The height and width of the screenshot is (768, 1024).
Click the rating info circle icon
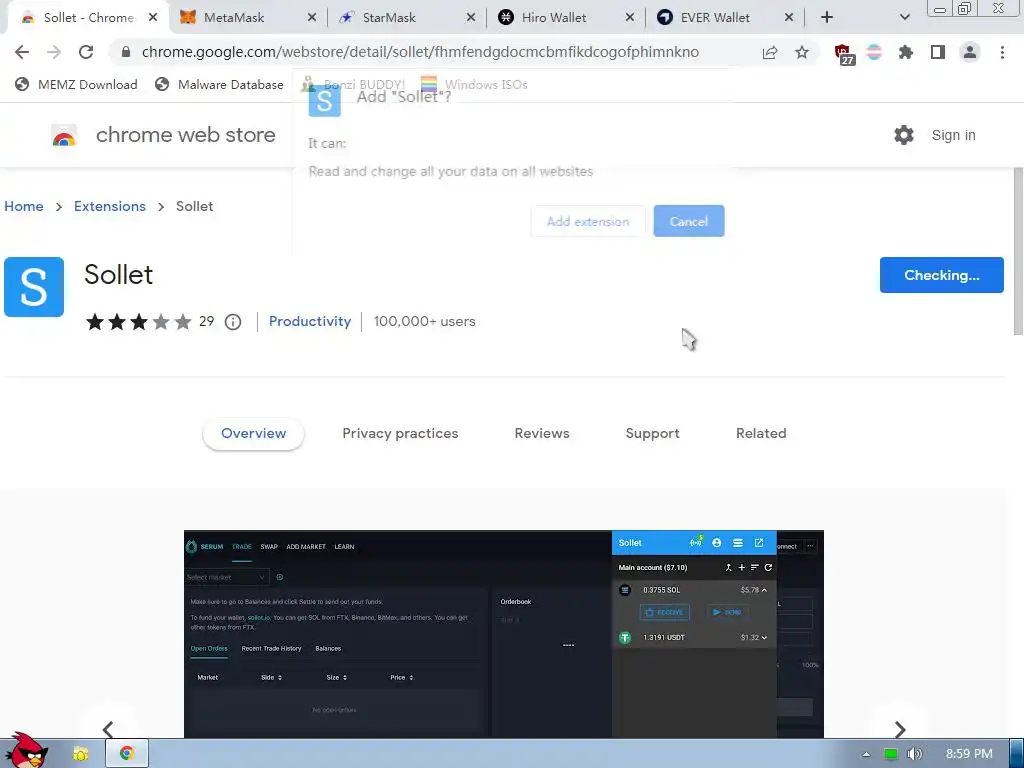pyautogui.click(x=233, y=322)
